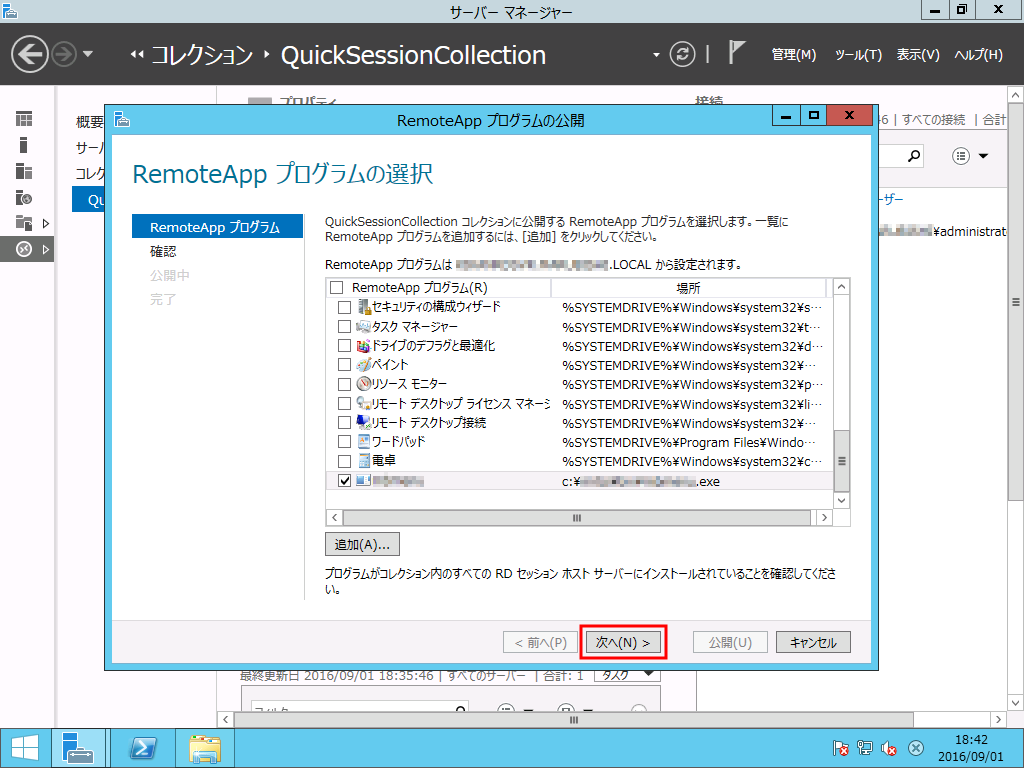Select the 確認 wizard step

(x=163, y=251)
